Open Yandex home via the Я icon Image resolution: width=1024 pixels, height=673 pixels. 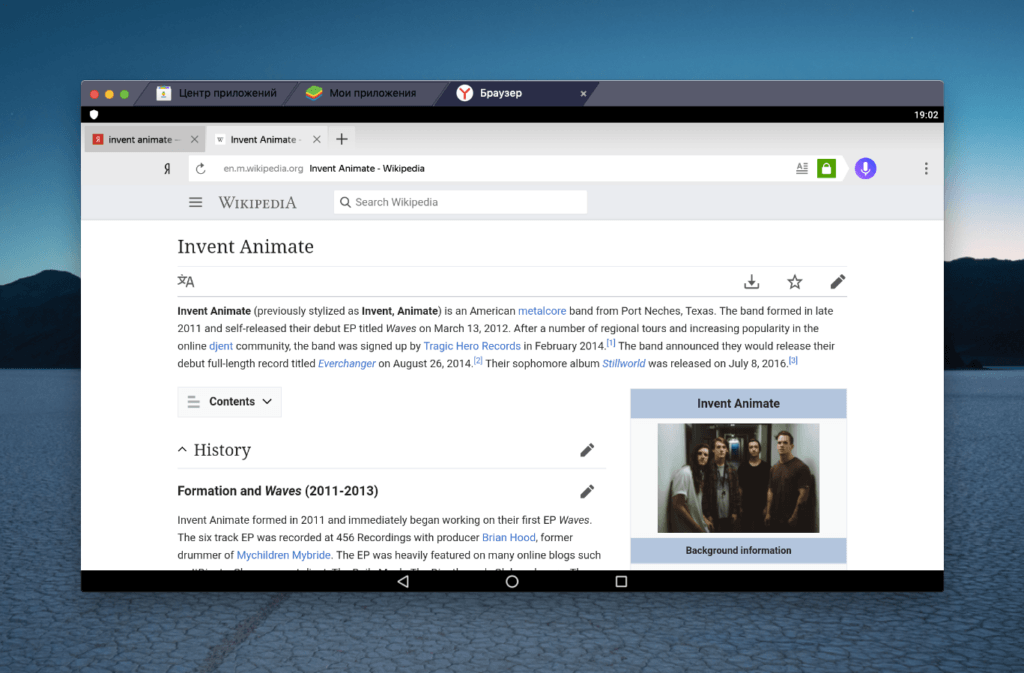pos(167,168)
